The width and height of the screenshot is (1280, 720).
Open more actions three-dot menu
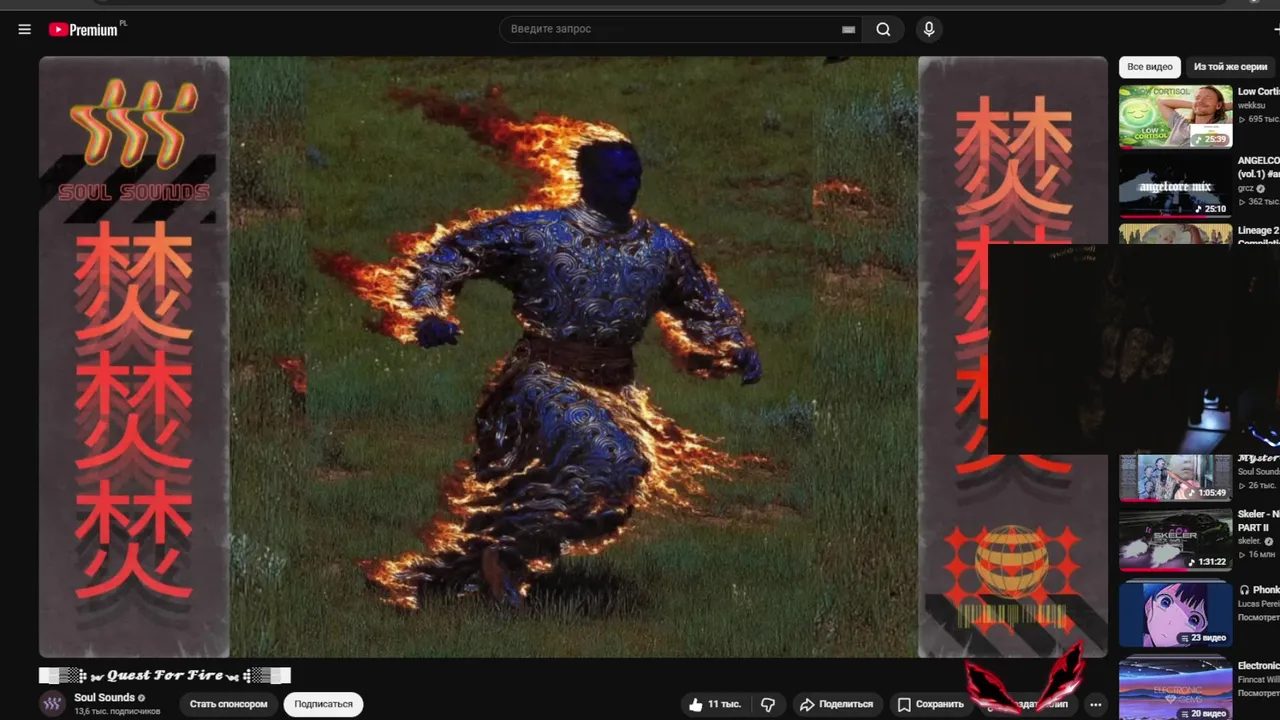1096,704
